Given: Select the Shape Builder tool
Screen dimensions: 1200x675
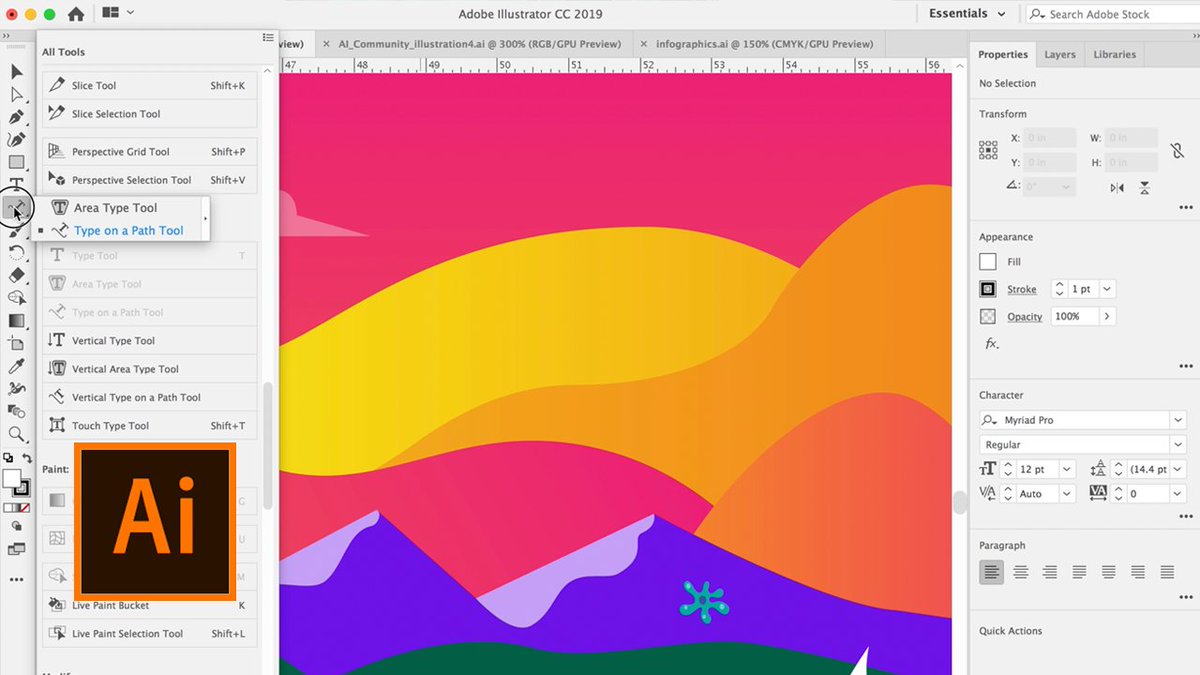Looking at the screenshot, I should tap(16, 298).
